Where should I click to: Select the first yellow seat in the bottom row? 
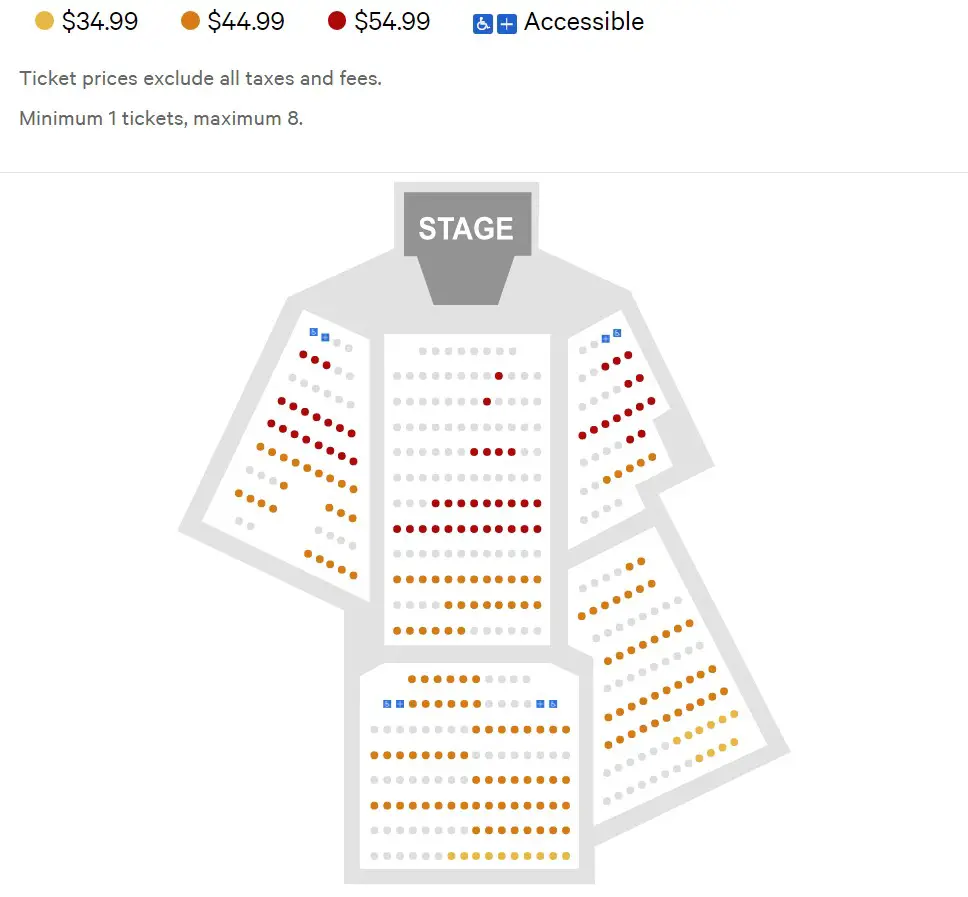coord(451,856)
